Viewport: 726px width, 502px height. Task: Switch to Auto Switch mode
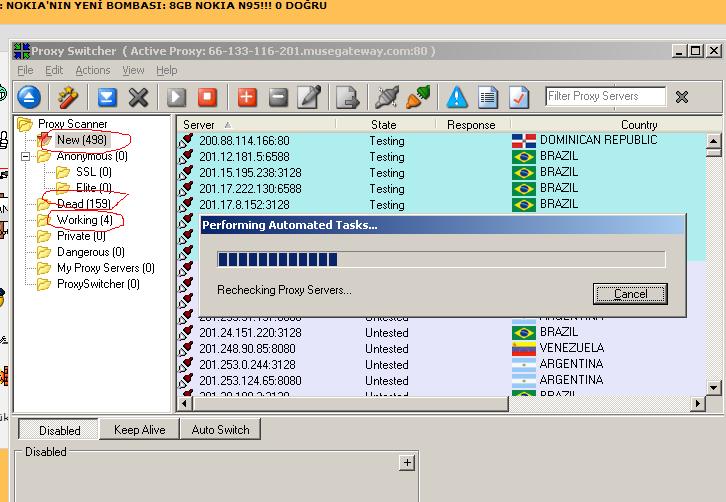220,429
